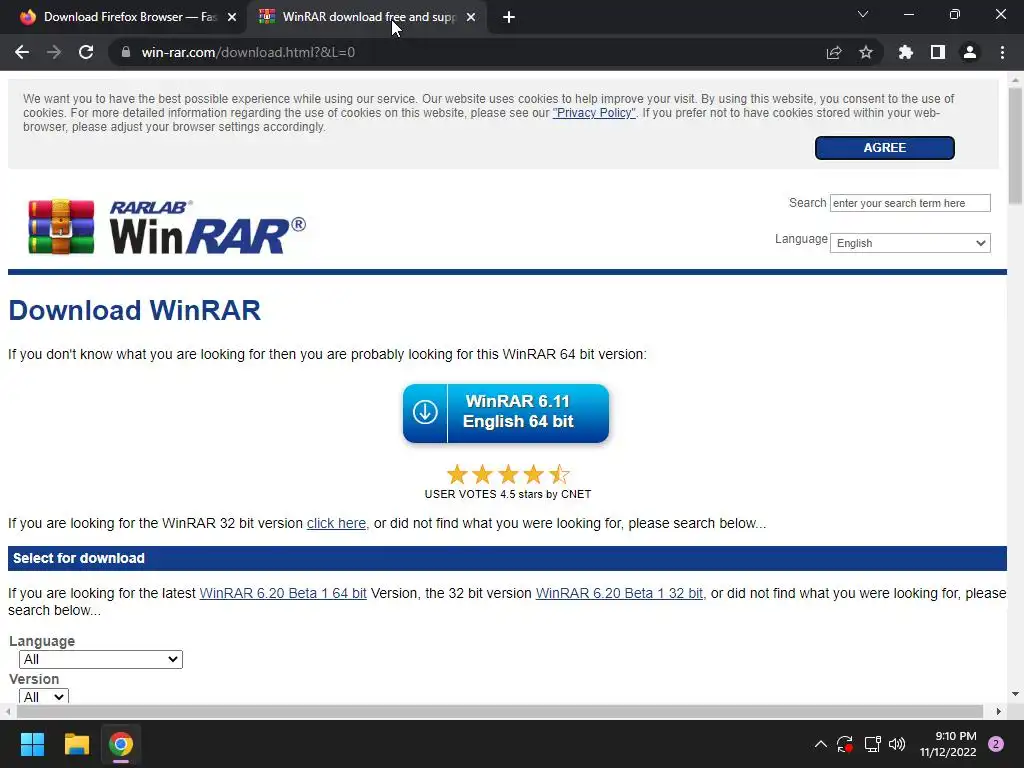Open the Chrome profile avatar

[x=970, y=52]
